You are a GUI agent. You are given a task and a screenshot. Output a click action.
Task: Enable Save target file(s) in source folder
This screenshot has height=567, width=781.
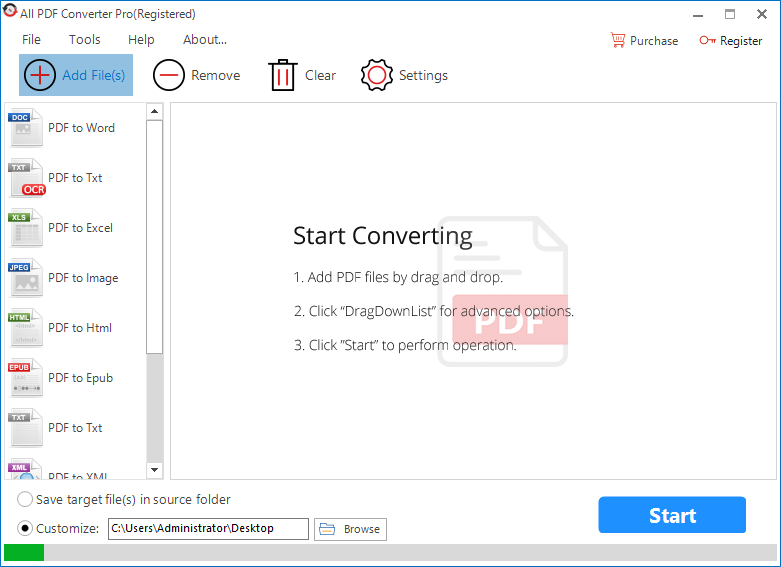point(25,499)
